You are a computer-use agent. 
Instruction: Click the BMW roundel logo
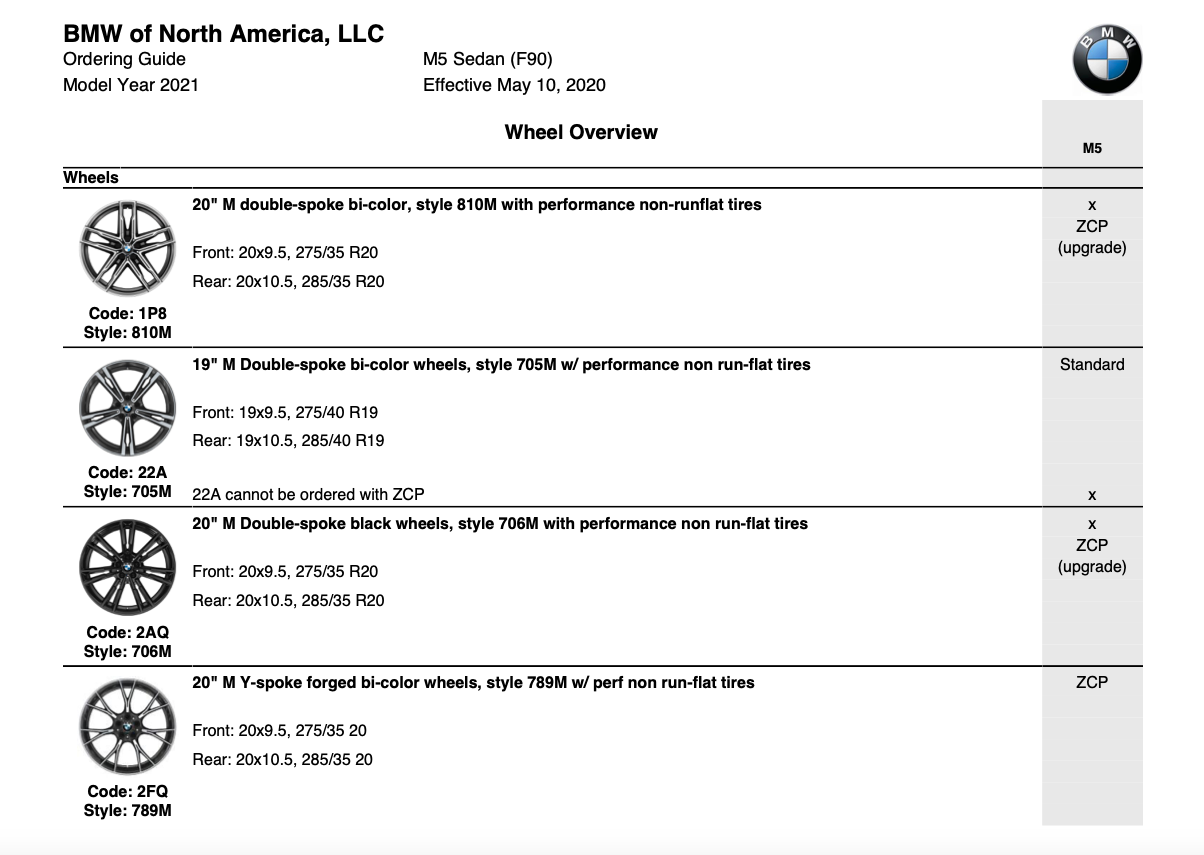pos(1107,61)
